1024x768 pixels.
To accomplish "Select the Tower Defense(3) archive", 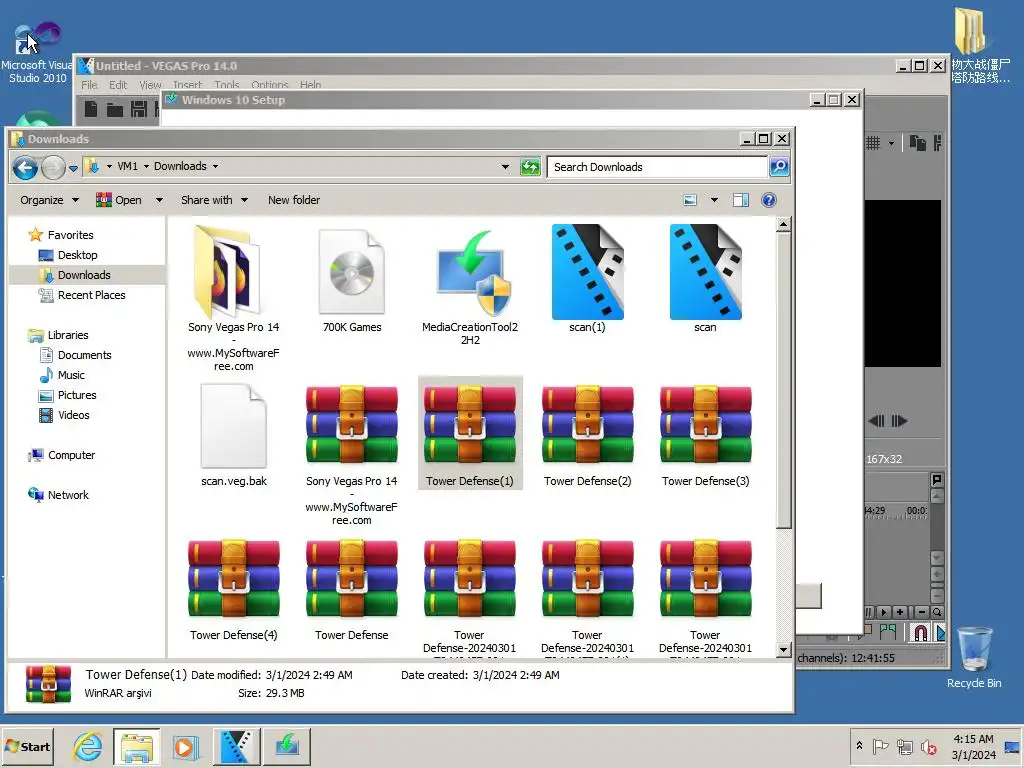I will (705, 434).
